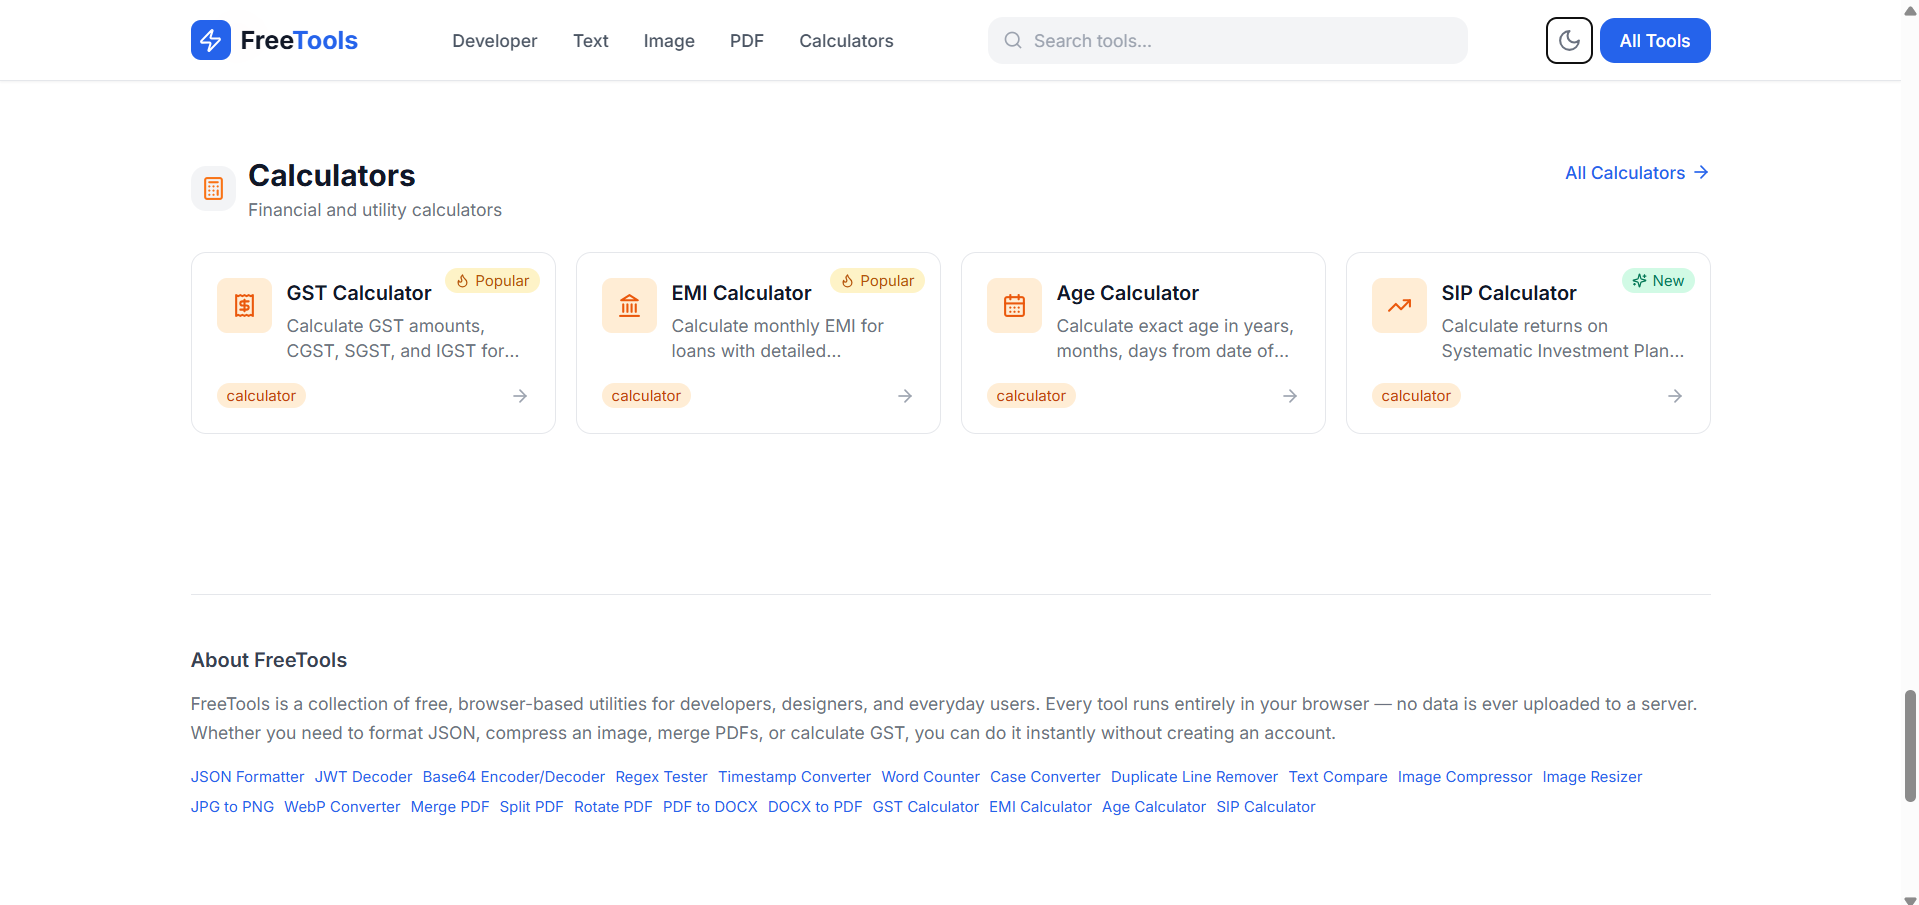Open the PDF nav item

click(747, 41)
